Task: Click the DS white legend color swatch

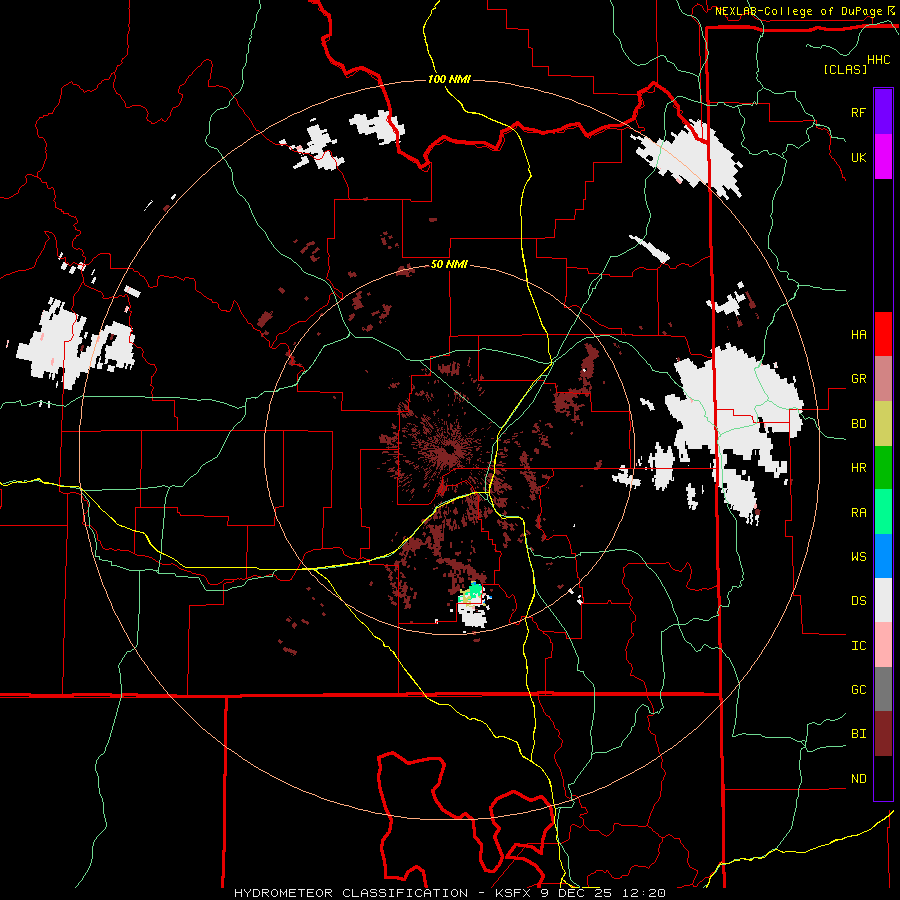Action: tap(883, 600)
